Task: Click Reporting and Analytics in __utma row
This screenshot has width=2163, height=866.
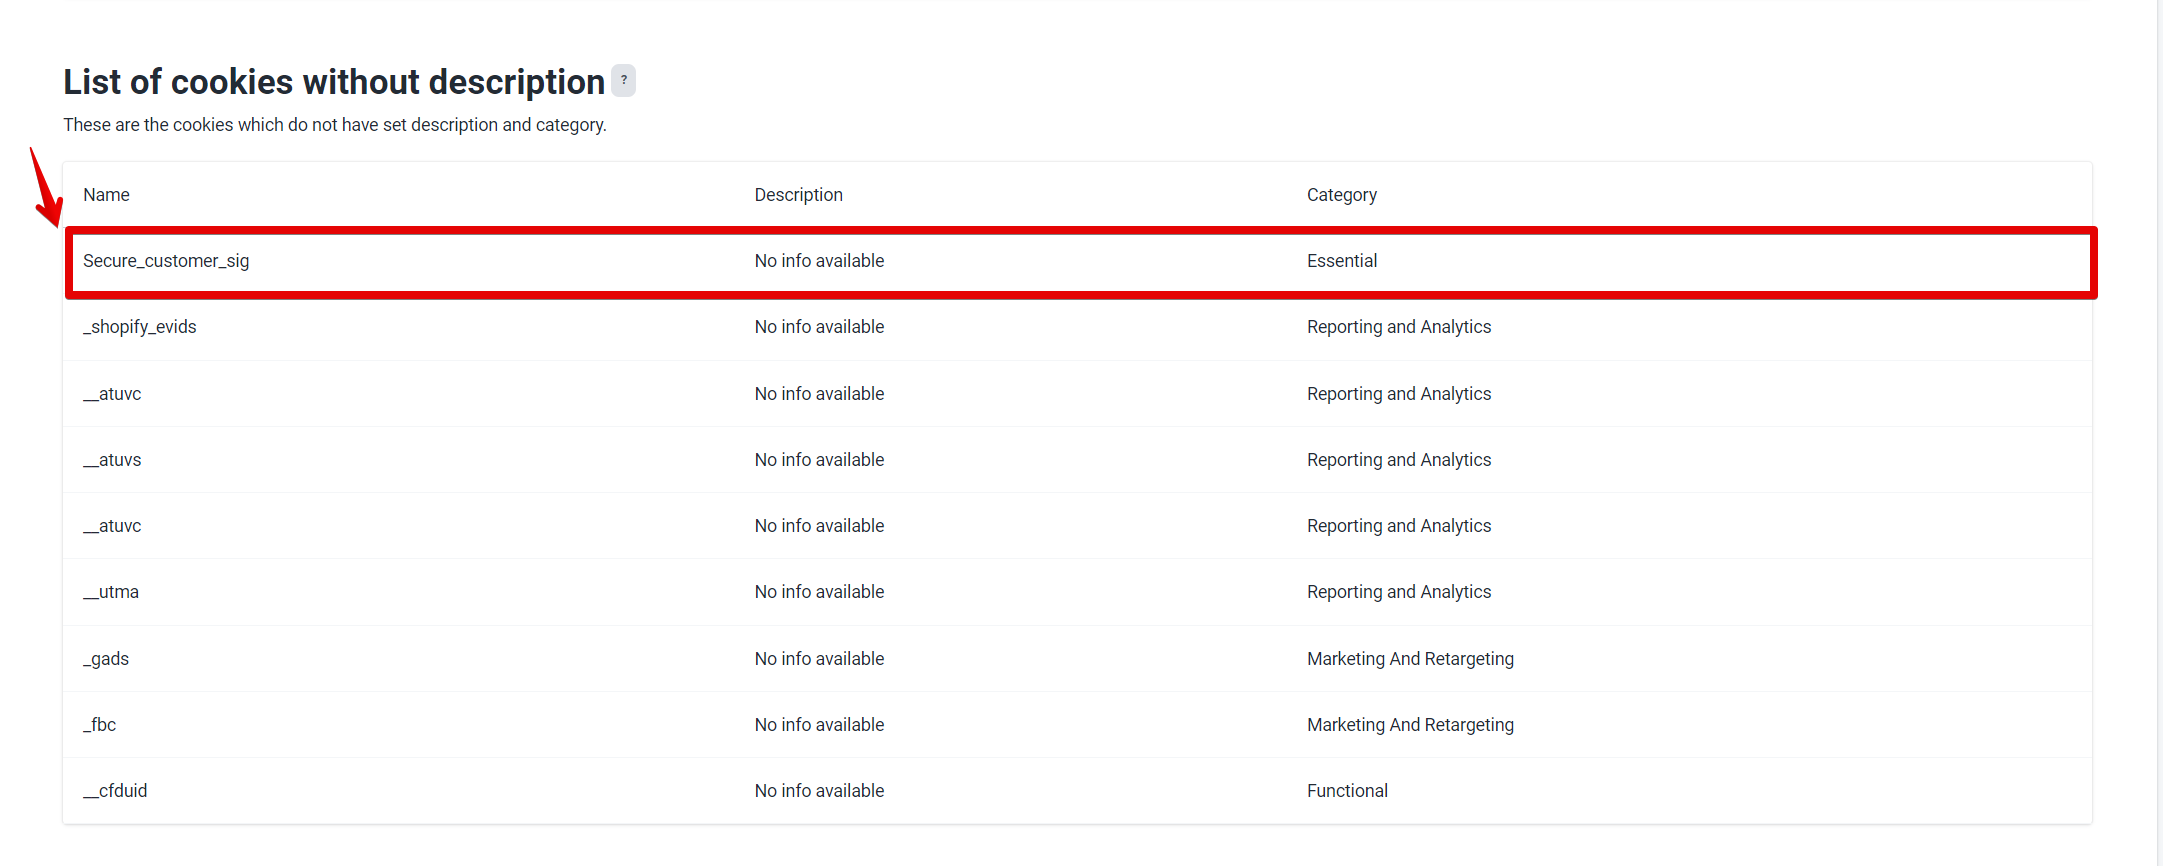Action: coord(1398,592)
